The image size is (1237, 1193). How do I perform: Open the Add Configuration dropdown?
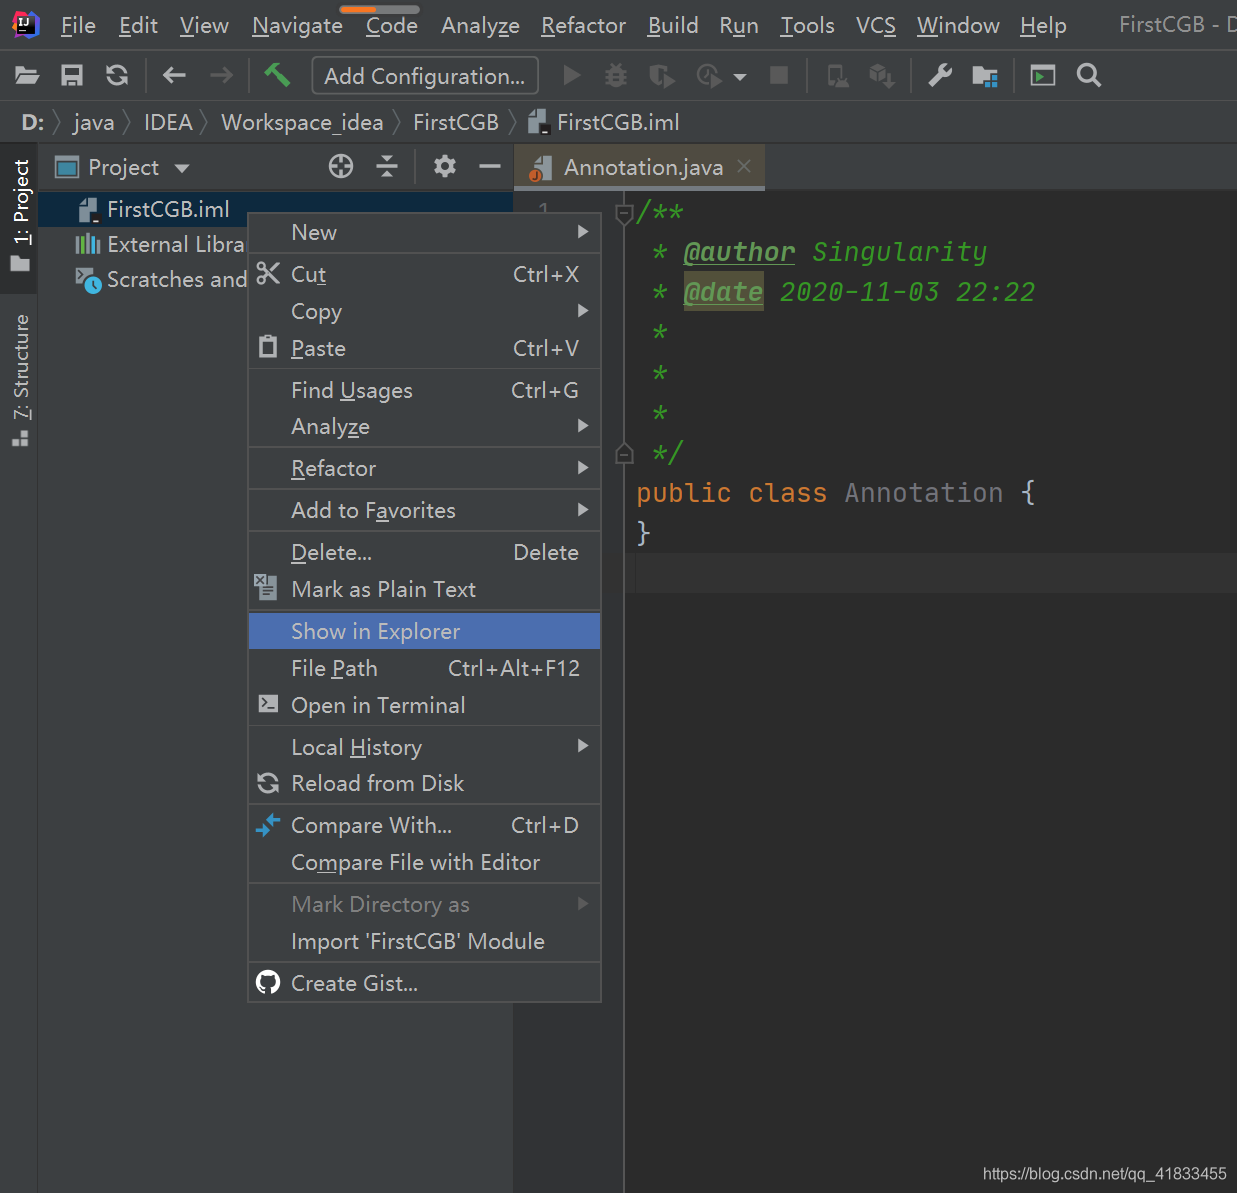(425, 76)
